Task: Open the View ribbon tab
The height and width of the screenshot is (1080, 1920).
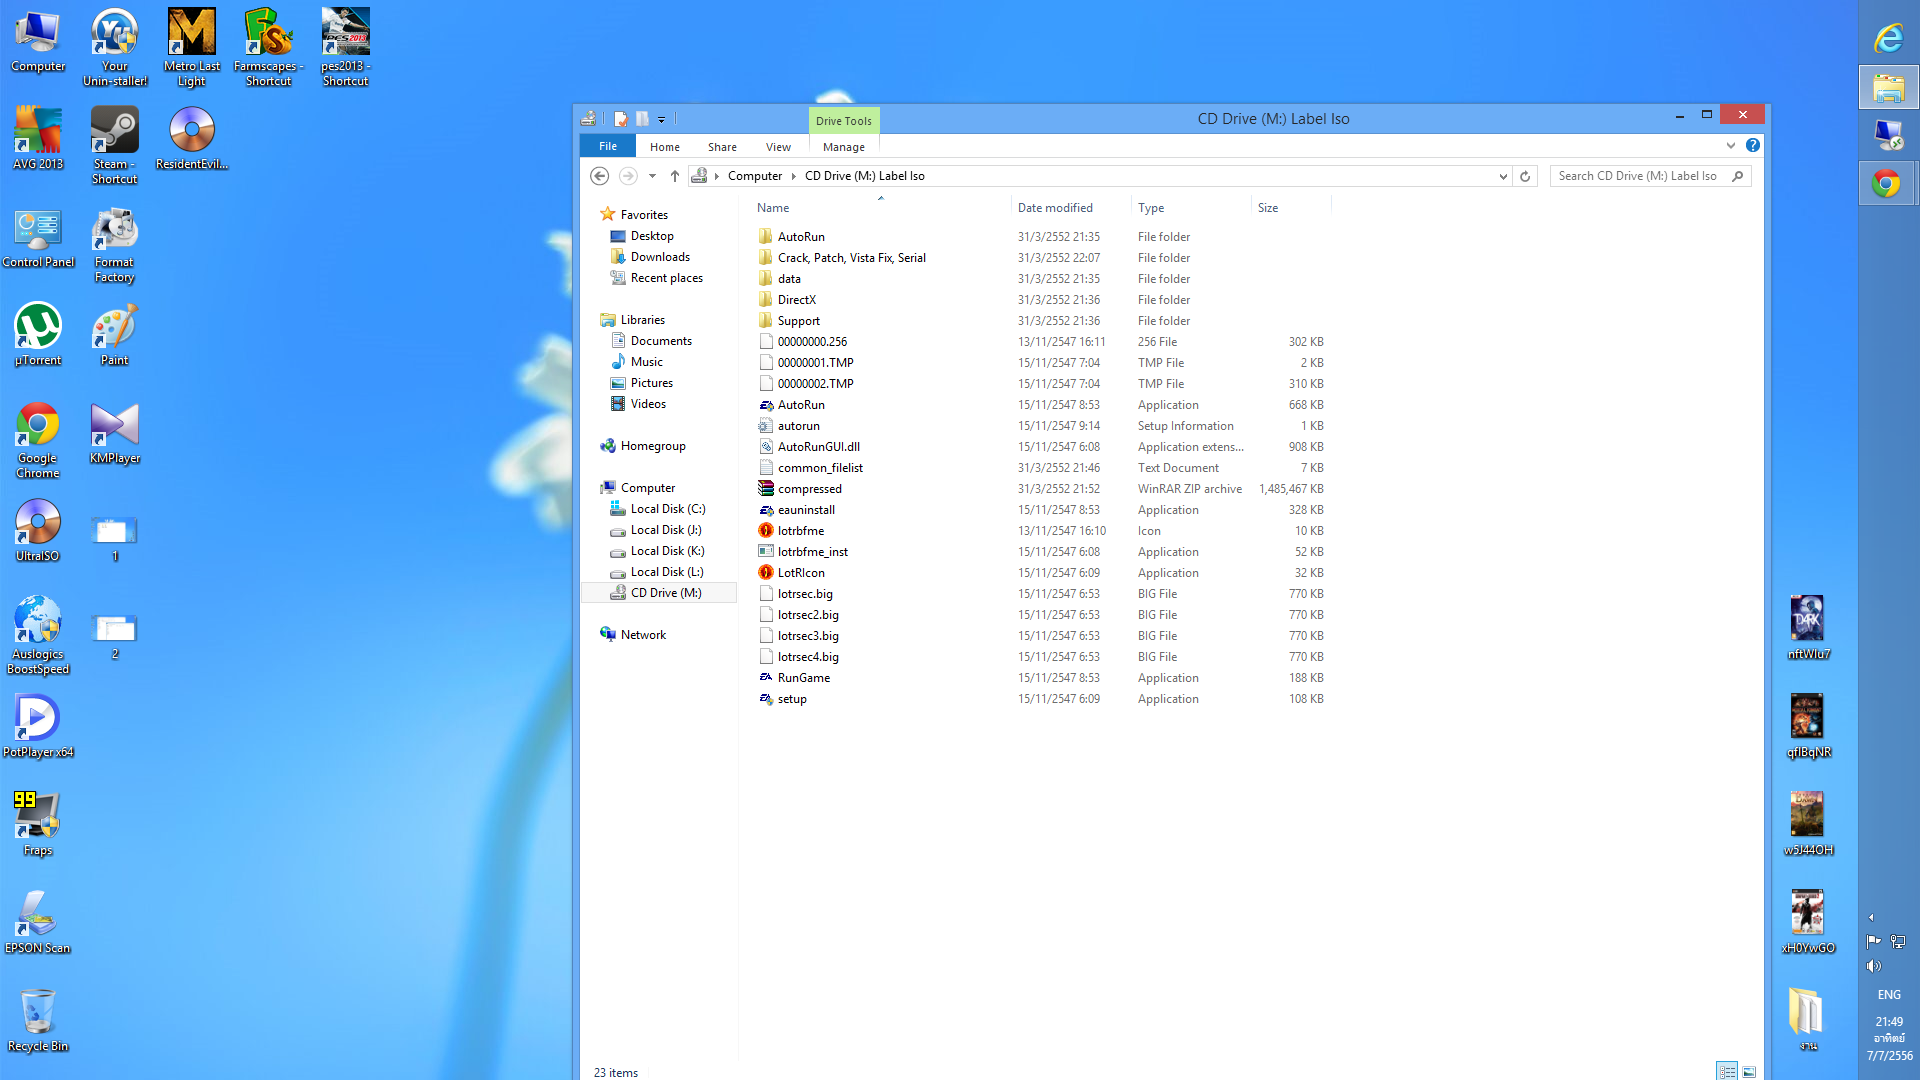Action: click(778, 147)
